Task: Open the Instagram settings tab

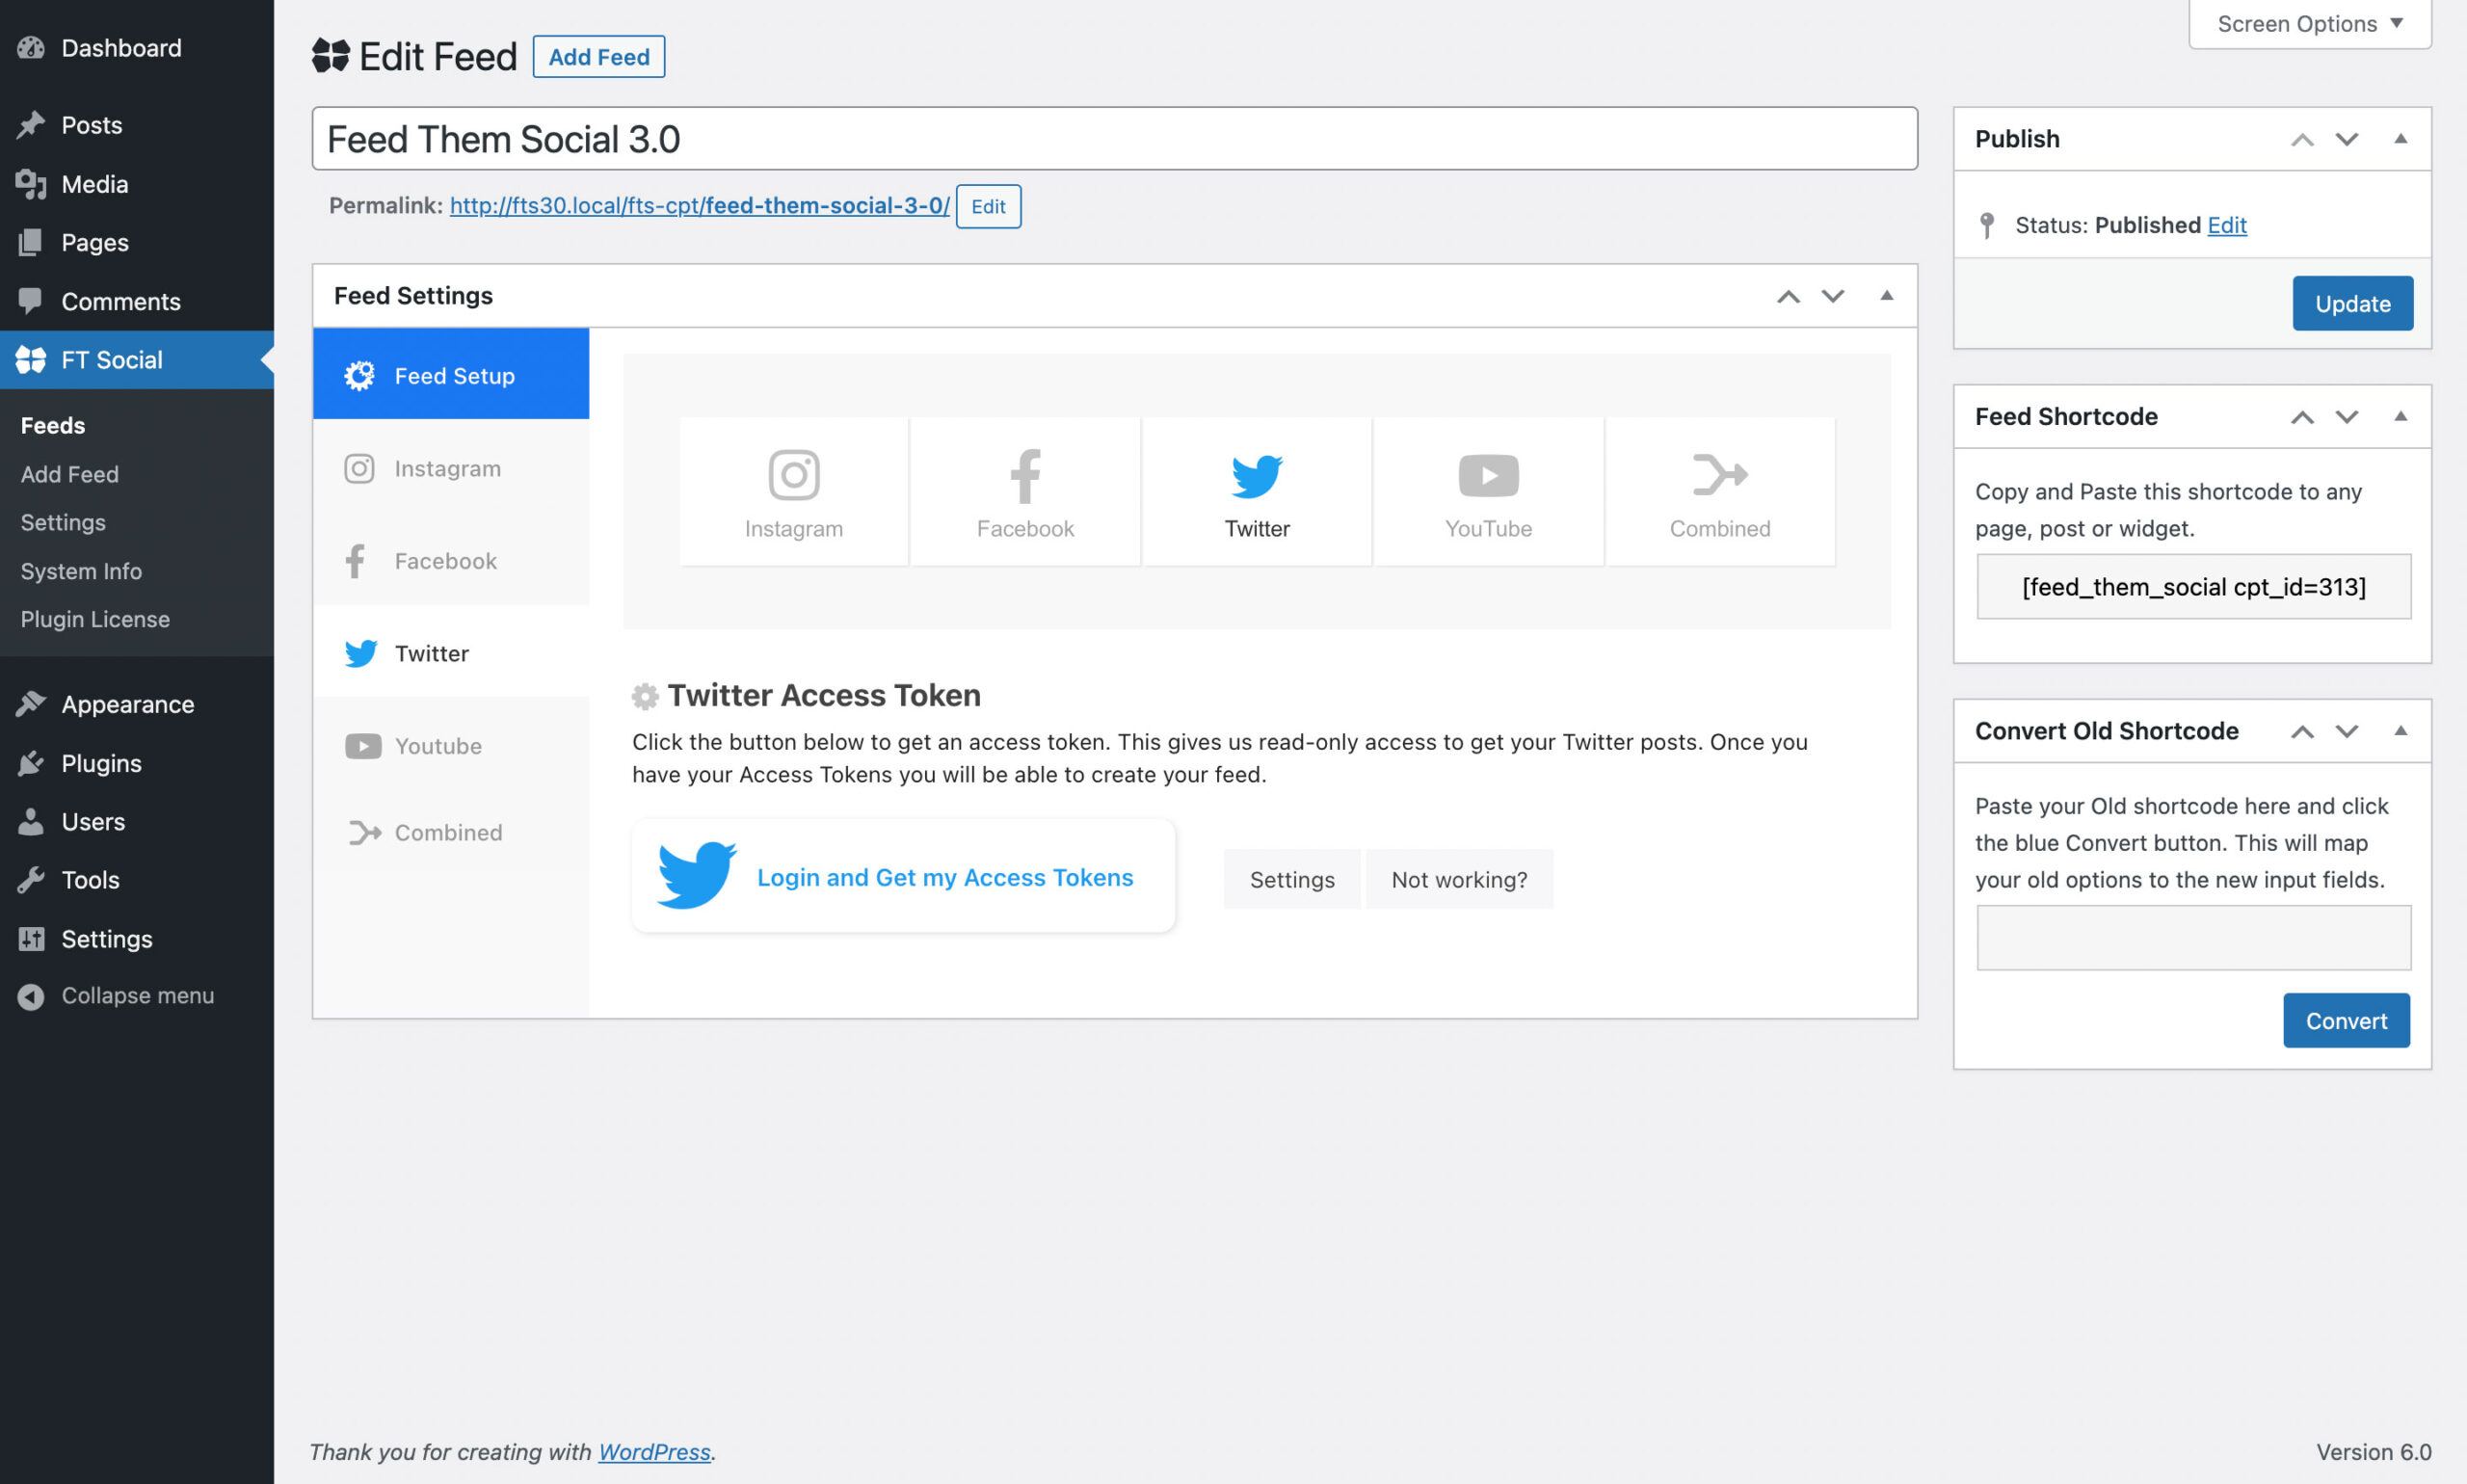Action: pyautogui.click(x=451, y=468)
